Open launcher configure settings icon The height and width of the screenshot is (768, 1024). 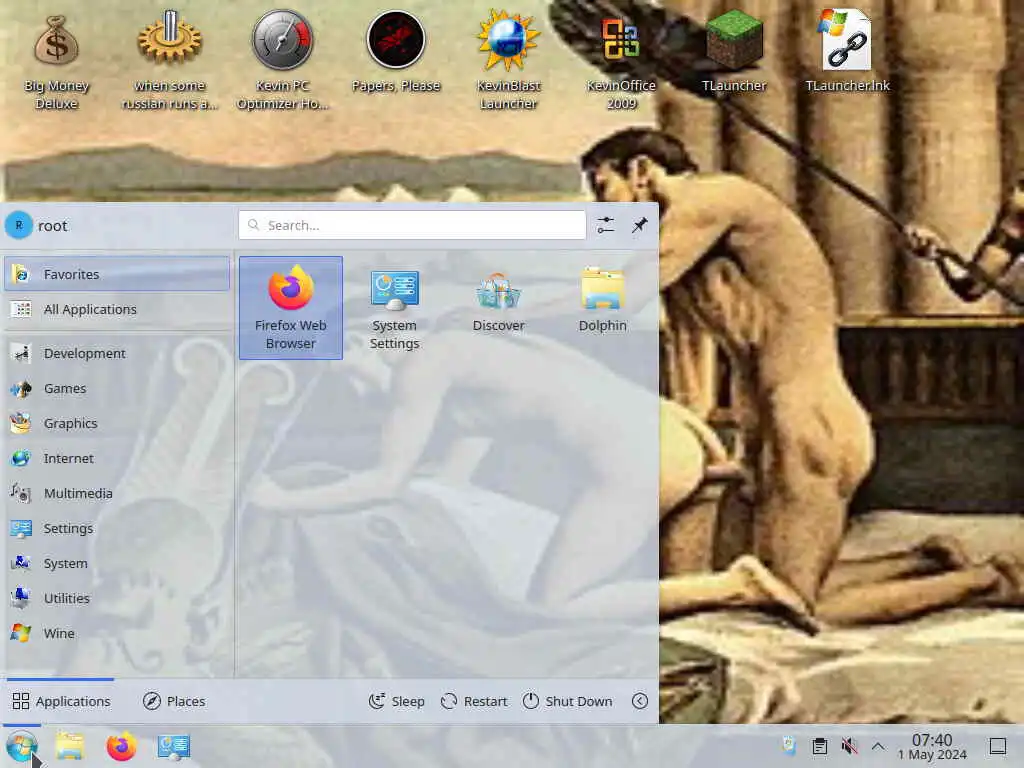[x=605, y=225]
